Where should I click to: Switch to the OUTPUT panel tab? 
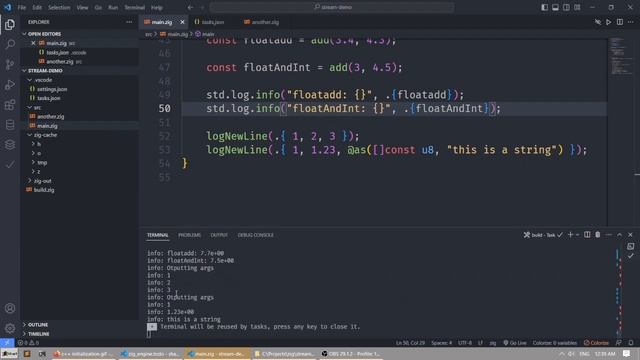click(x=219, y=235)
